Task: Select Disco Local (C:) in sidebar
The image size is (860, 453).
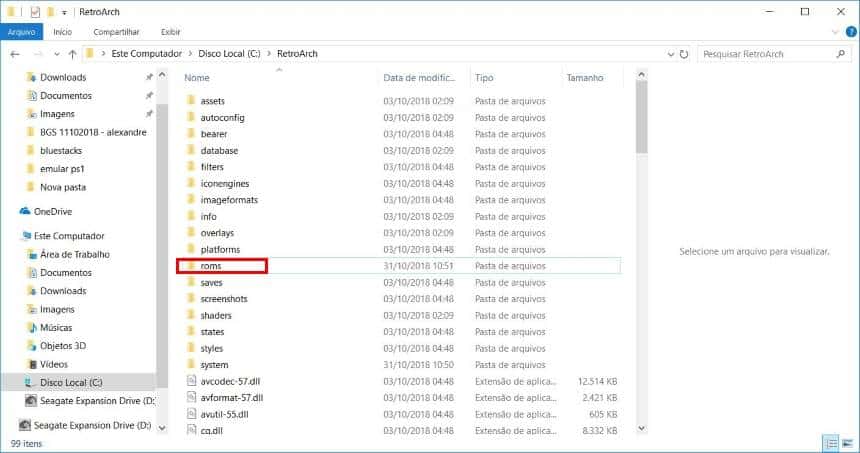Action: pos(71,382)
